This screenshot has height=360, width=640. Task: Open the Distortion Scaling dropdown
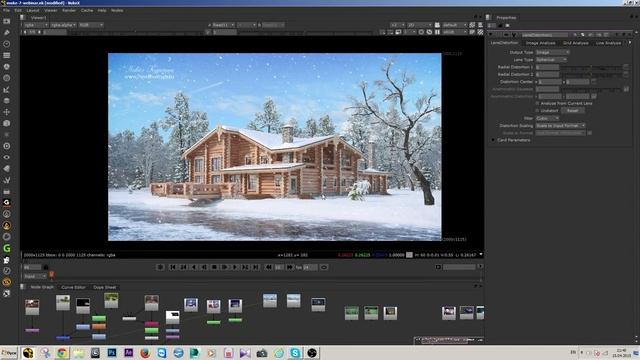[560, 126]
